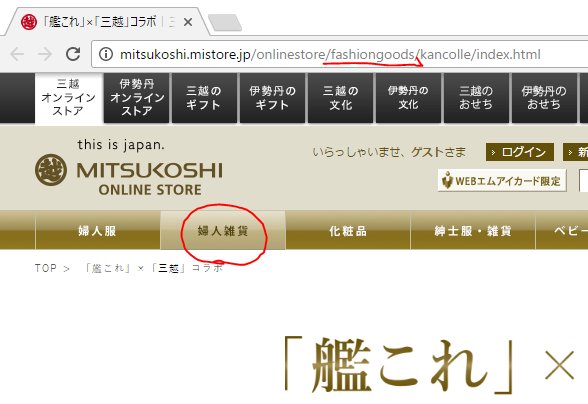The width and height of the screenshot is (588, 404).
Task: Open the WEBエムアイカード限定 banner
Action: coord(502,180)
